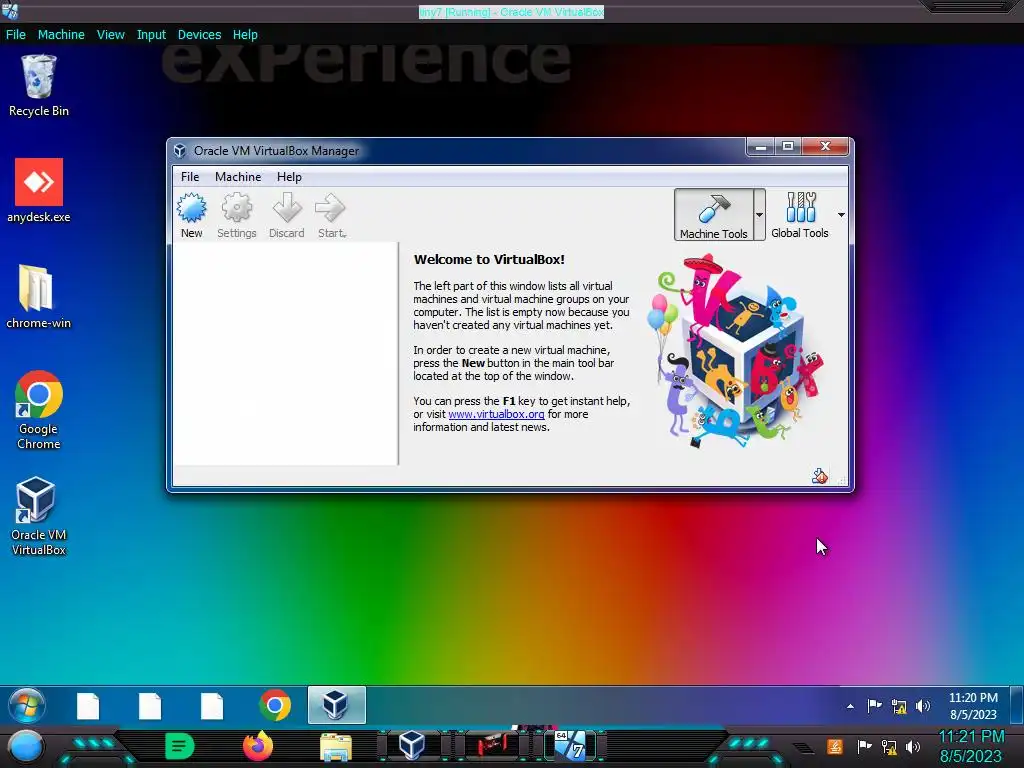Click the third blank file in guest taskbar
The width and height of the screenshot is (1024, 768).
coord(212,706)
